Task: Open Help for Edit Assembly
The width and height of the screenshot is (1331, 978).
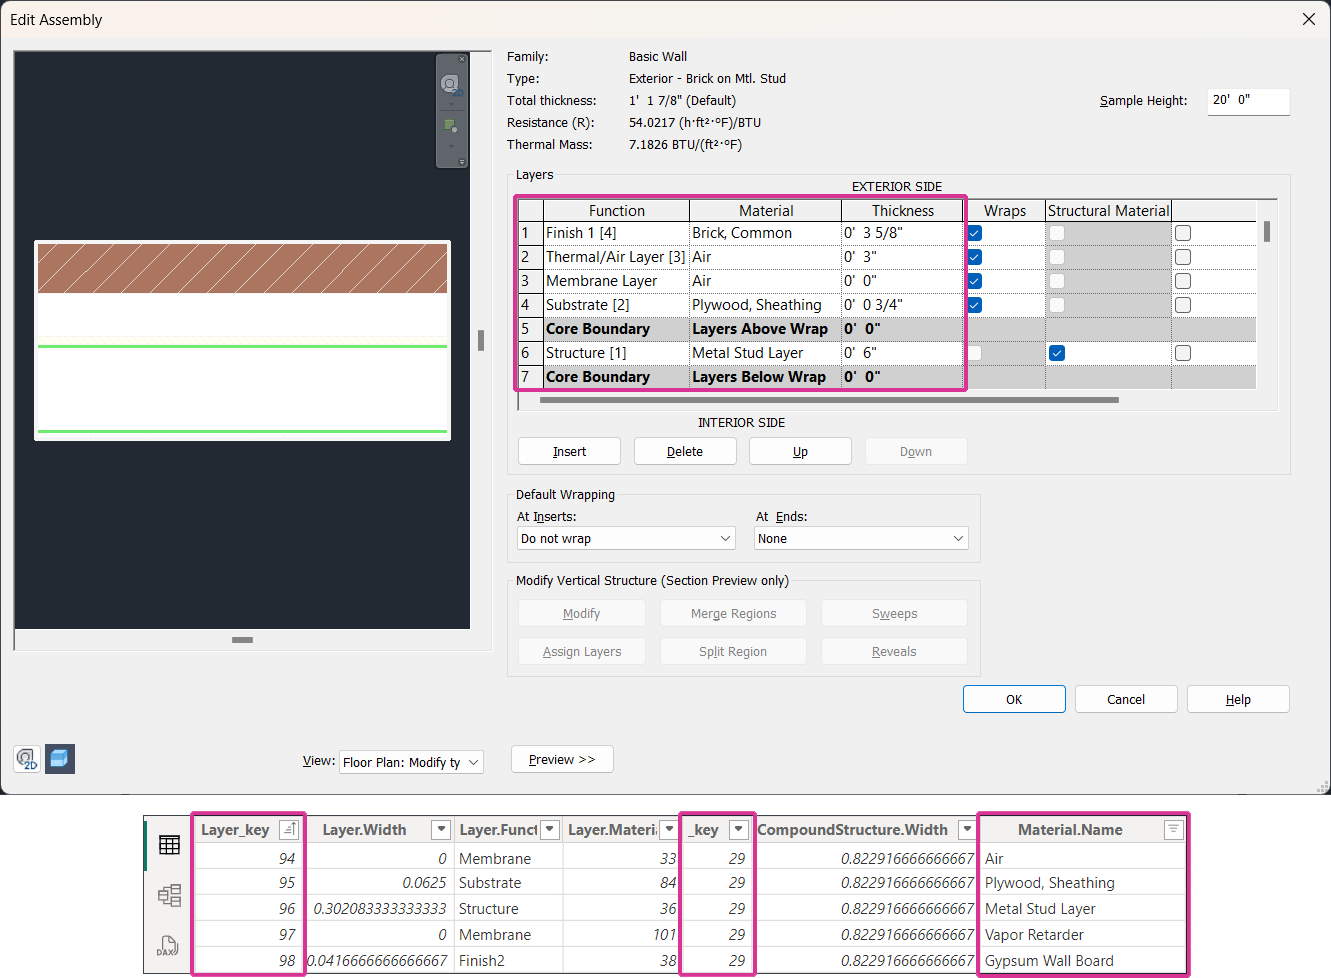Action: tap(1238, 699)
